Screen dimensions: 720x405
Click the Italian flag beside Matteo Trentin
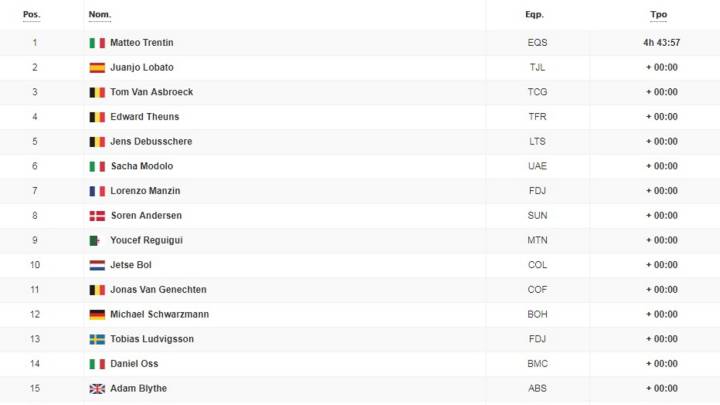pos(97,43)
